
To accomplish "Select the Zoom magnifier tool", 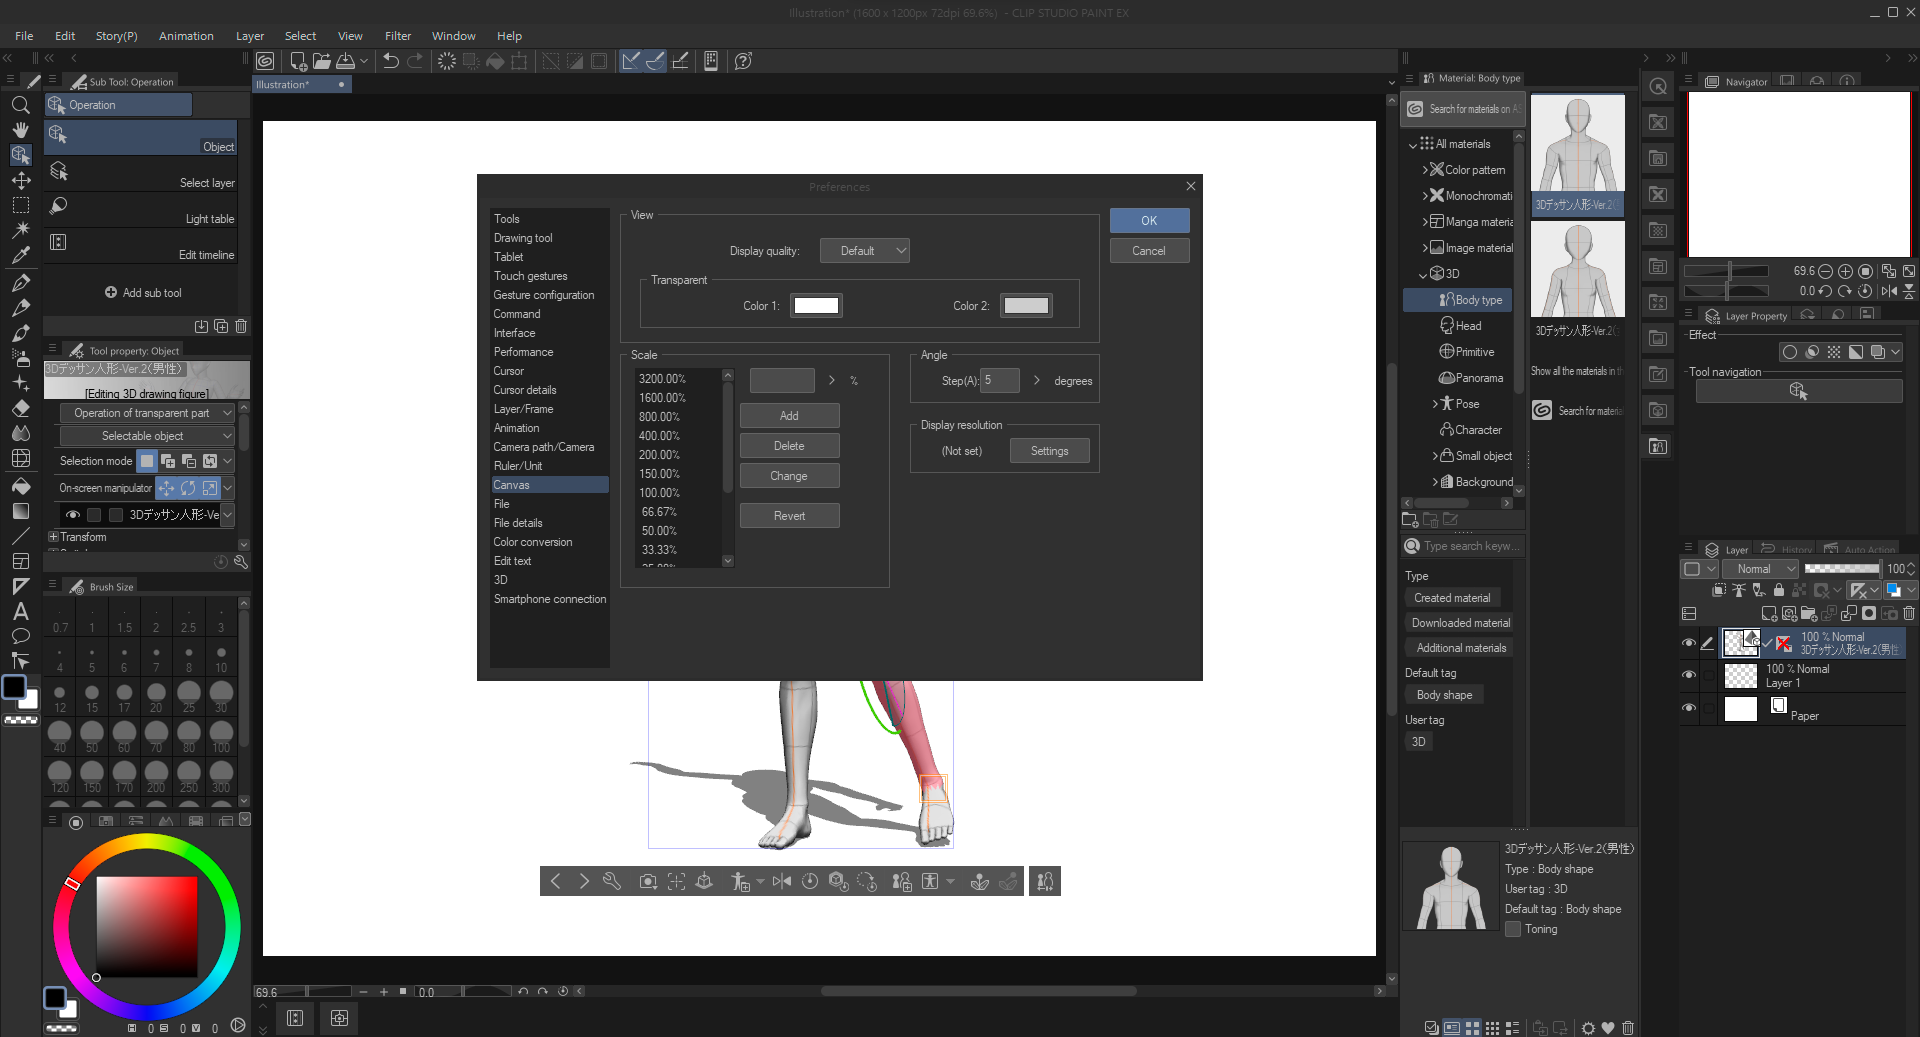I will (x=20, y=105).
